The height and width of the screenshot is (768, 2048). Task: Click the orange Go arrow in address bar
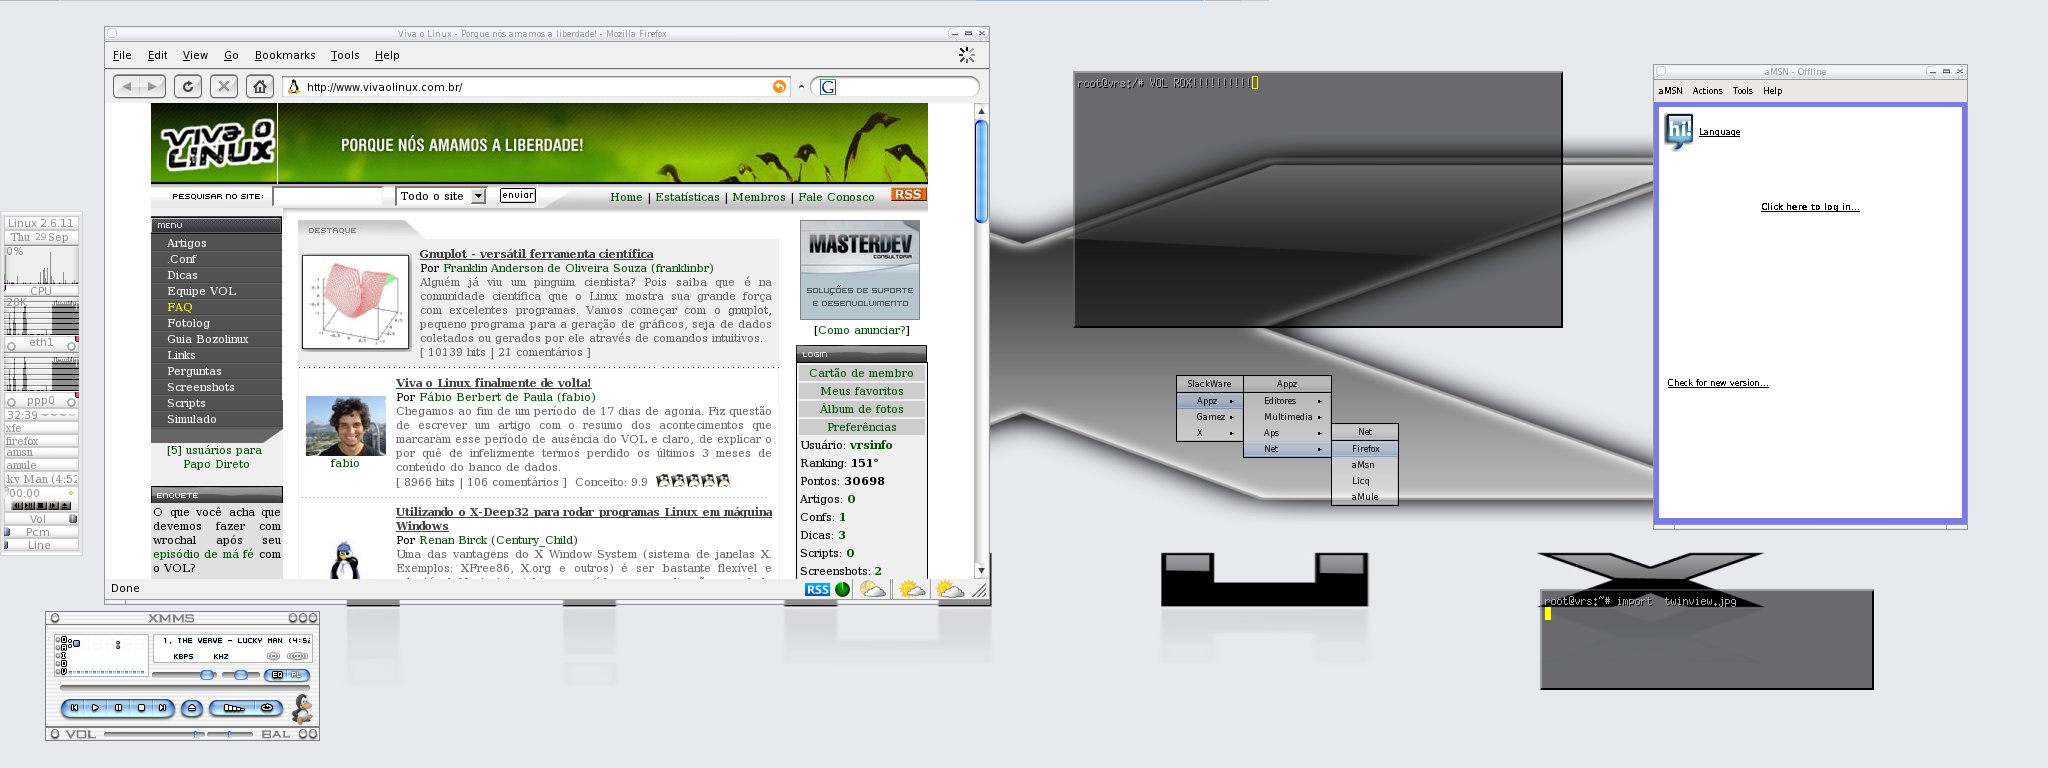click(779, 87)
